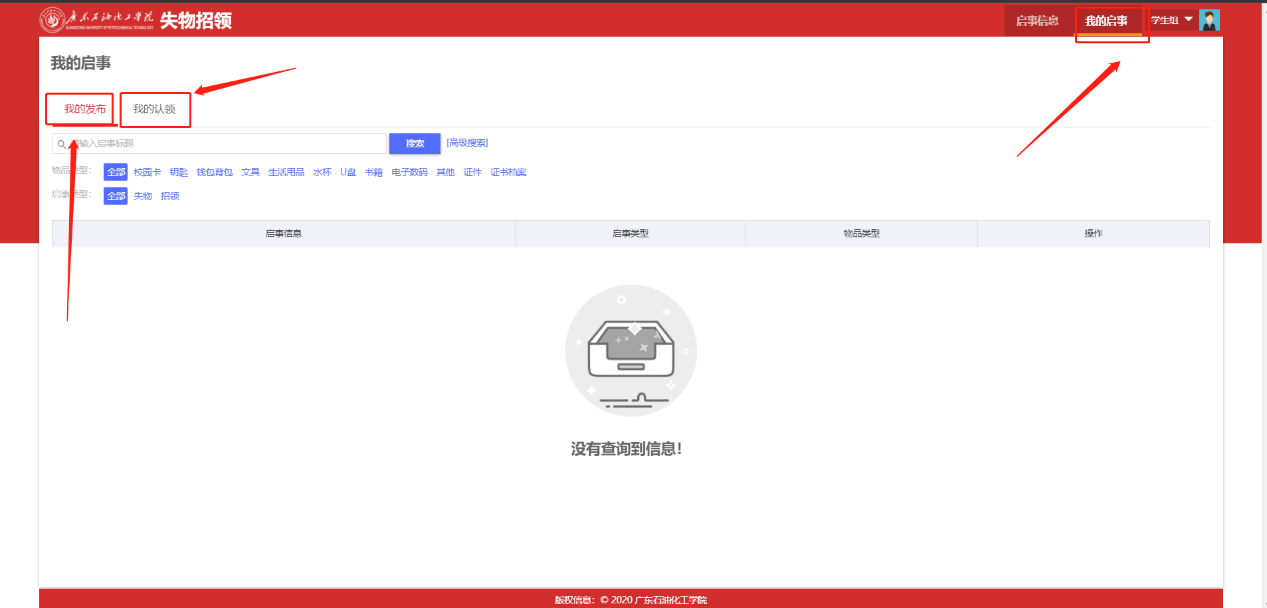
Task: Filter item type by 钱包背包
Action: (x=214, y=172)
